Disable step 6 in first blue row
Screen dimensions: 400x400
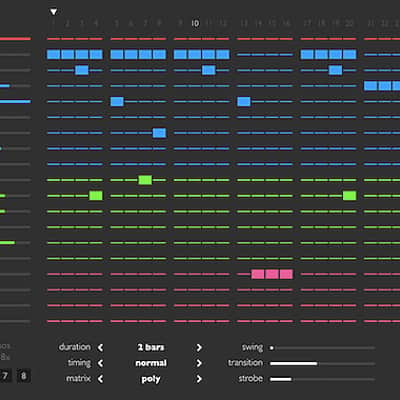pyautogui.click(x=131, y=54)
